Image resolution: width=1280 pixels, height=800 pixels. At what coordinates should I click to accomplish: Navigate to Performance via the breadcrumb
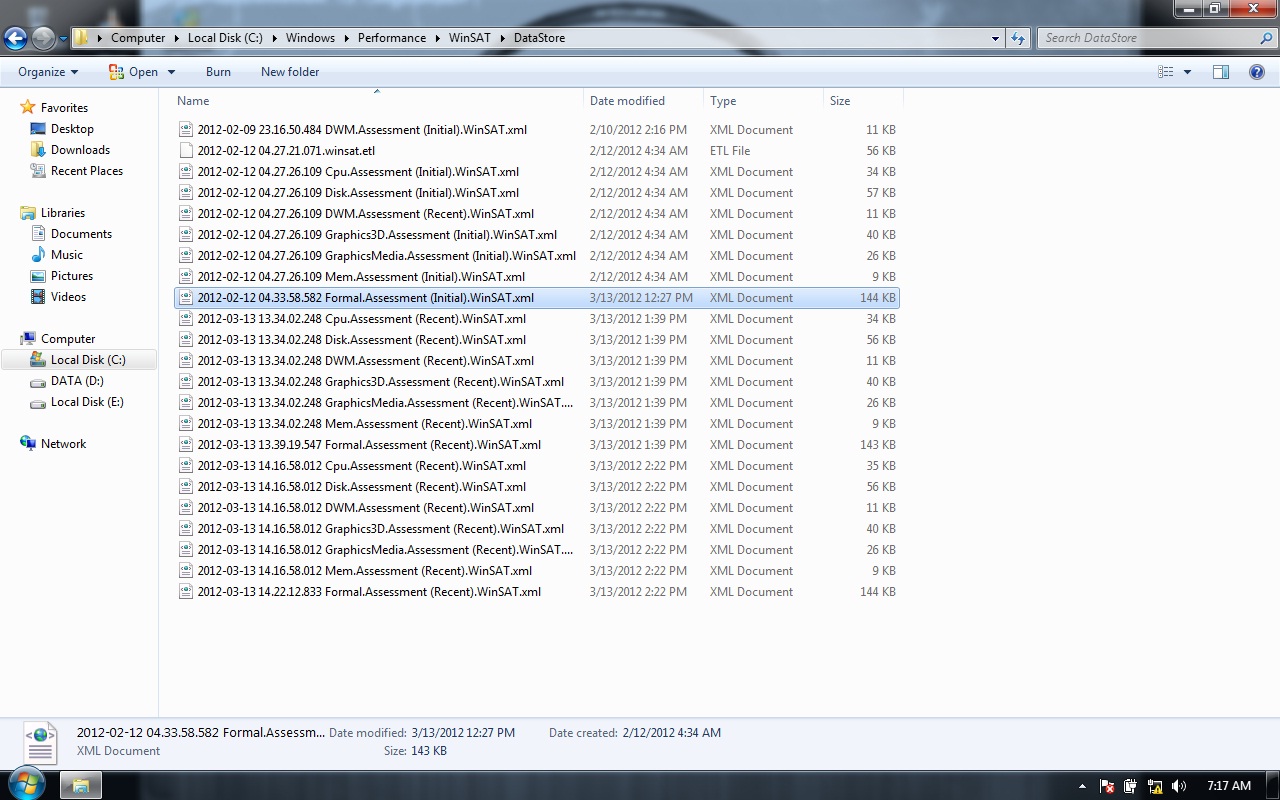tap(391, 37)
